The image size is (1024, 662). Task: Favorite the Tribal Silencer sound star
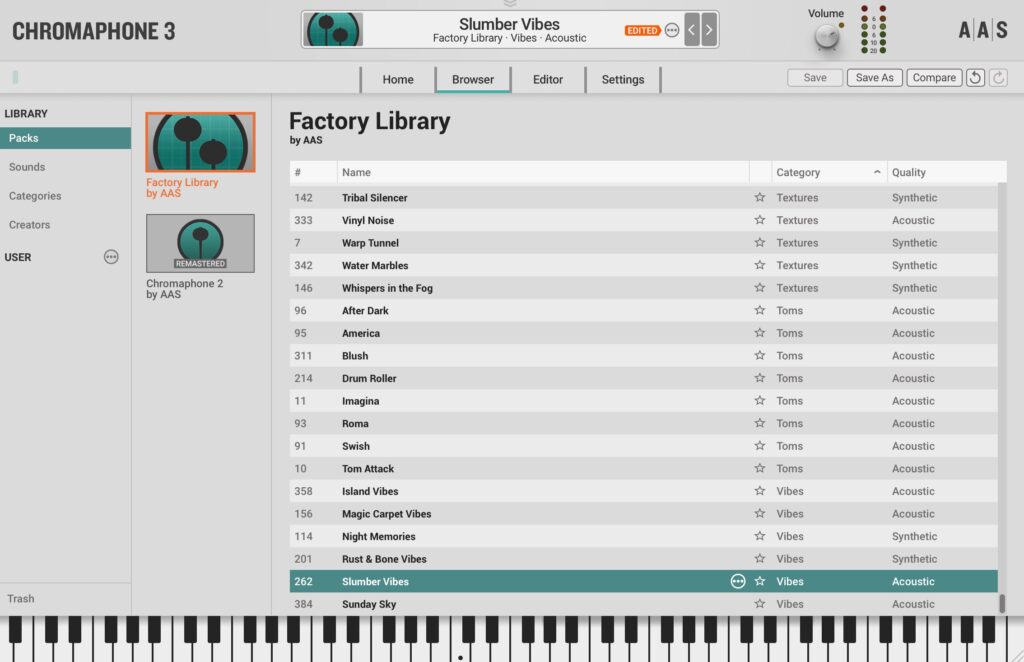coord(760,198)
